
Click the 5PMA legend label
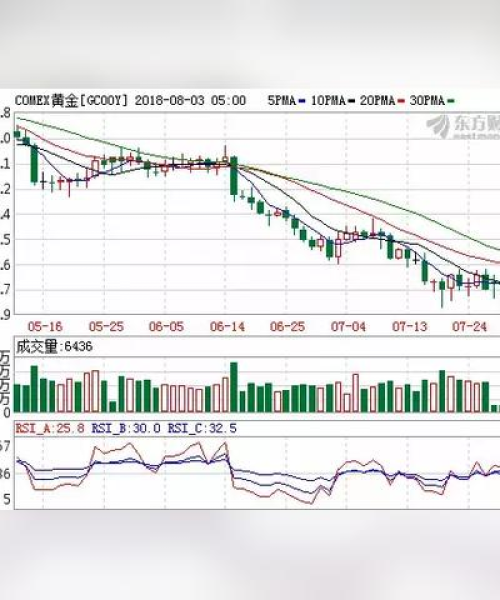282,101
